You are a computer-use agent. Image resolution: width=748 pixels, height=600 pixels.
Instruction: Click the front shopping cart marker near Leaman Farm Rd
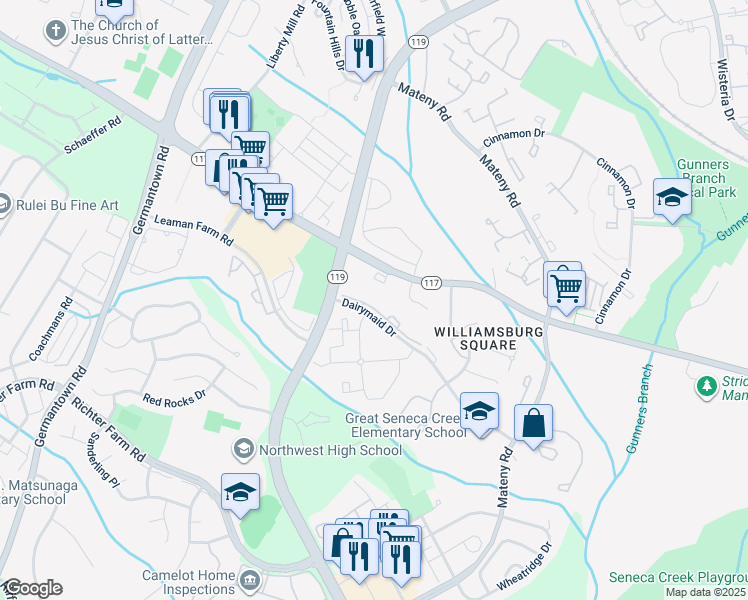click(273, 205)
